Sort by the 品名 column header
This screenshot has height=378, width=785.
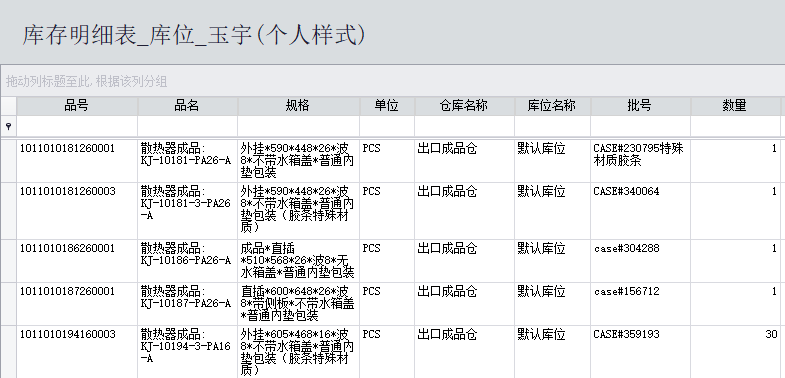(188, 106)
